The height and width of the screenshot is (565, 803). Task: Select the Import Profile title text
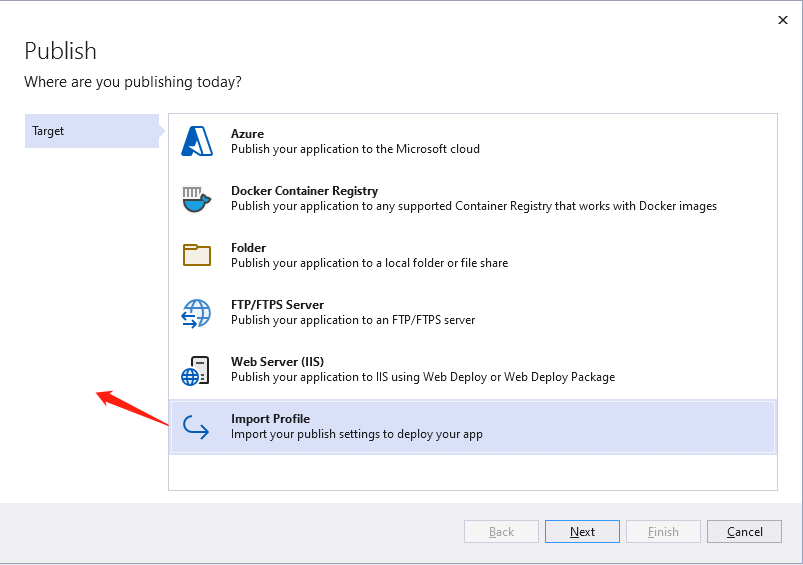pos(270,418)
